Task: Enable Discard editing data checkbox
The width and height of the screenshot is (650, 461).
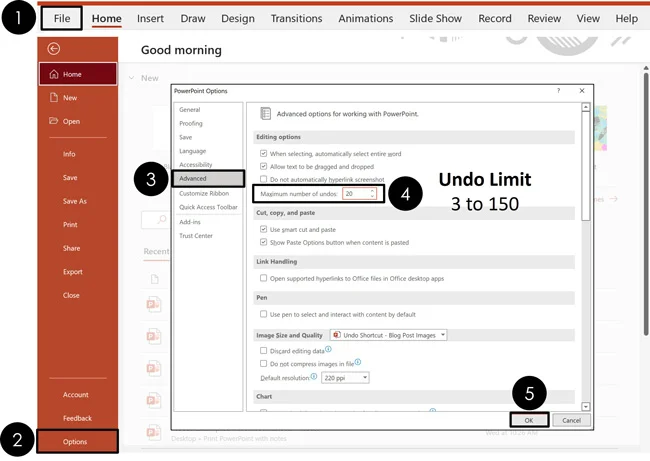Action: click(x=263, y=350)
